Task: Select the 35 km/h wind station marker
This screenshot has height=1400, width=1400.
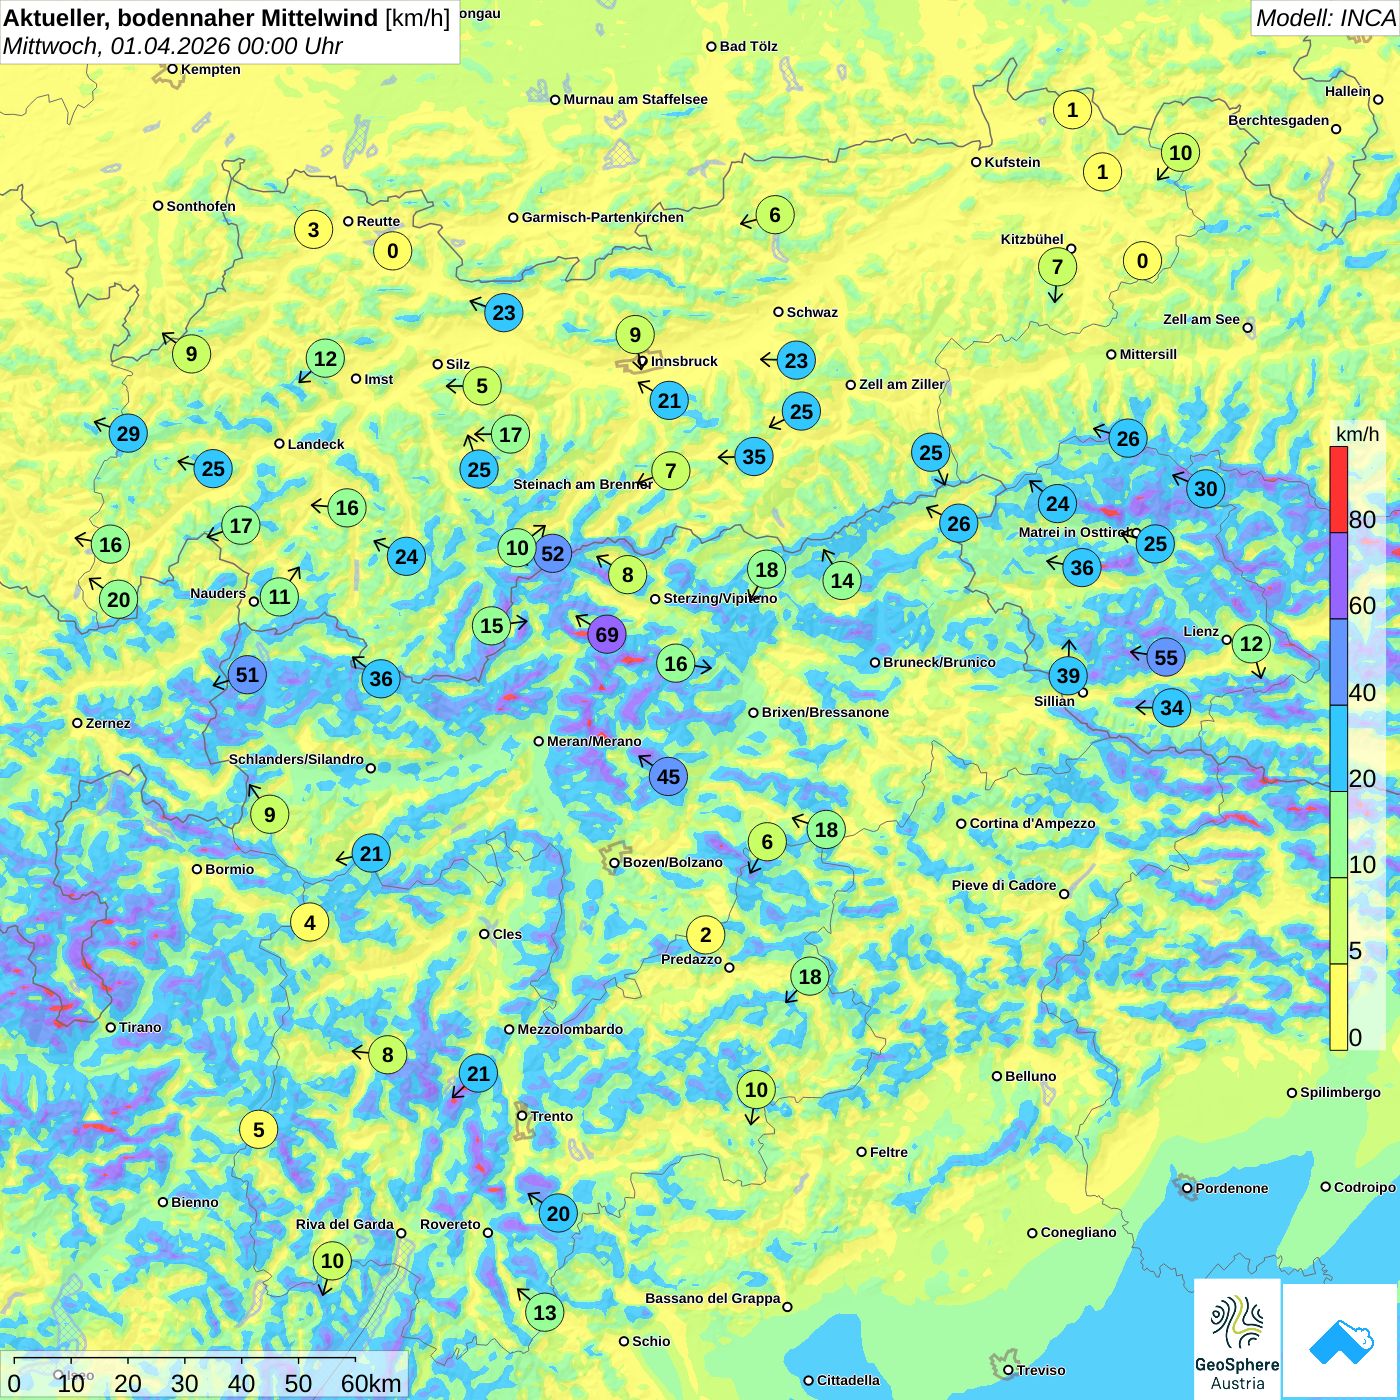Action: point(754,457)
